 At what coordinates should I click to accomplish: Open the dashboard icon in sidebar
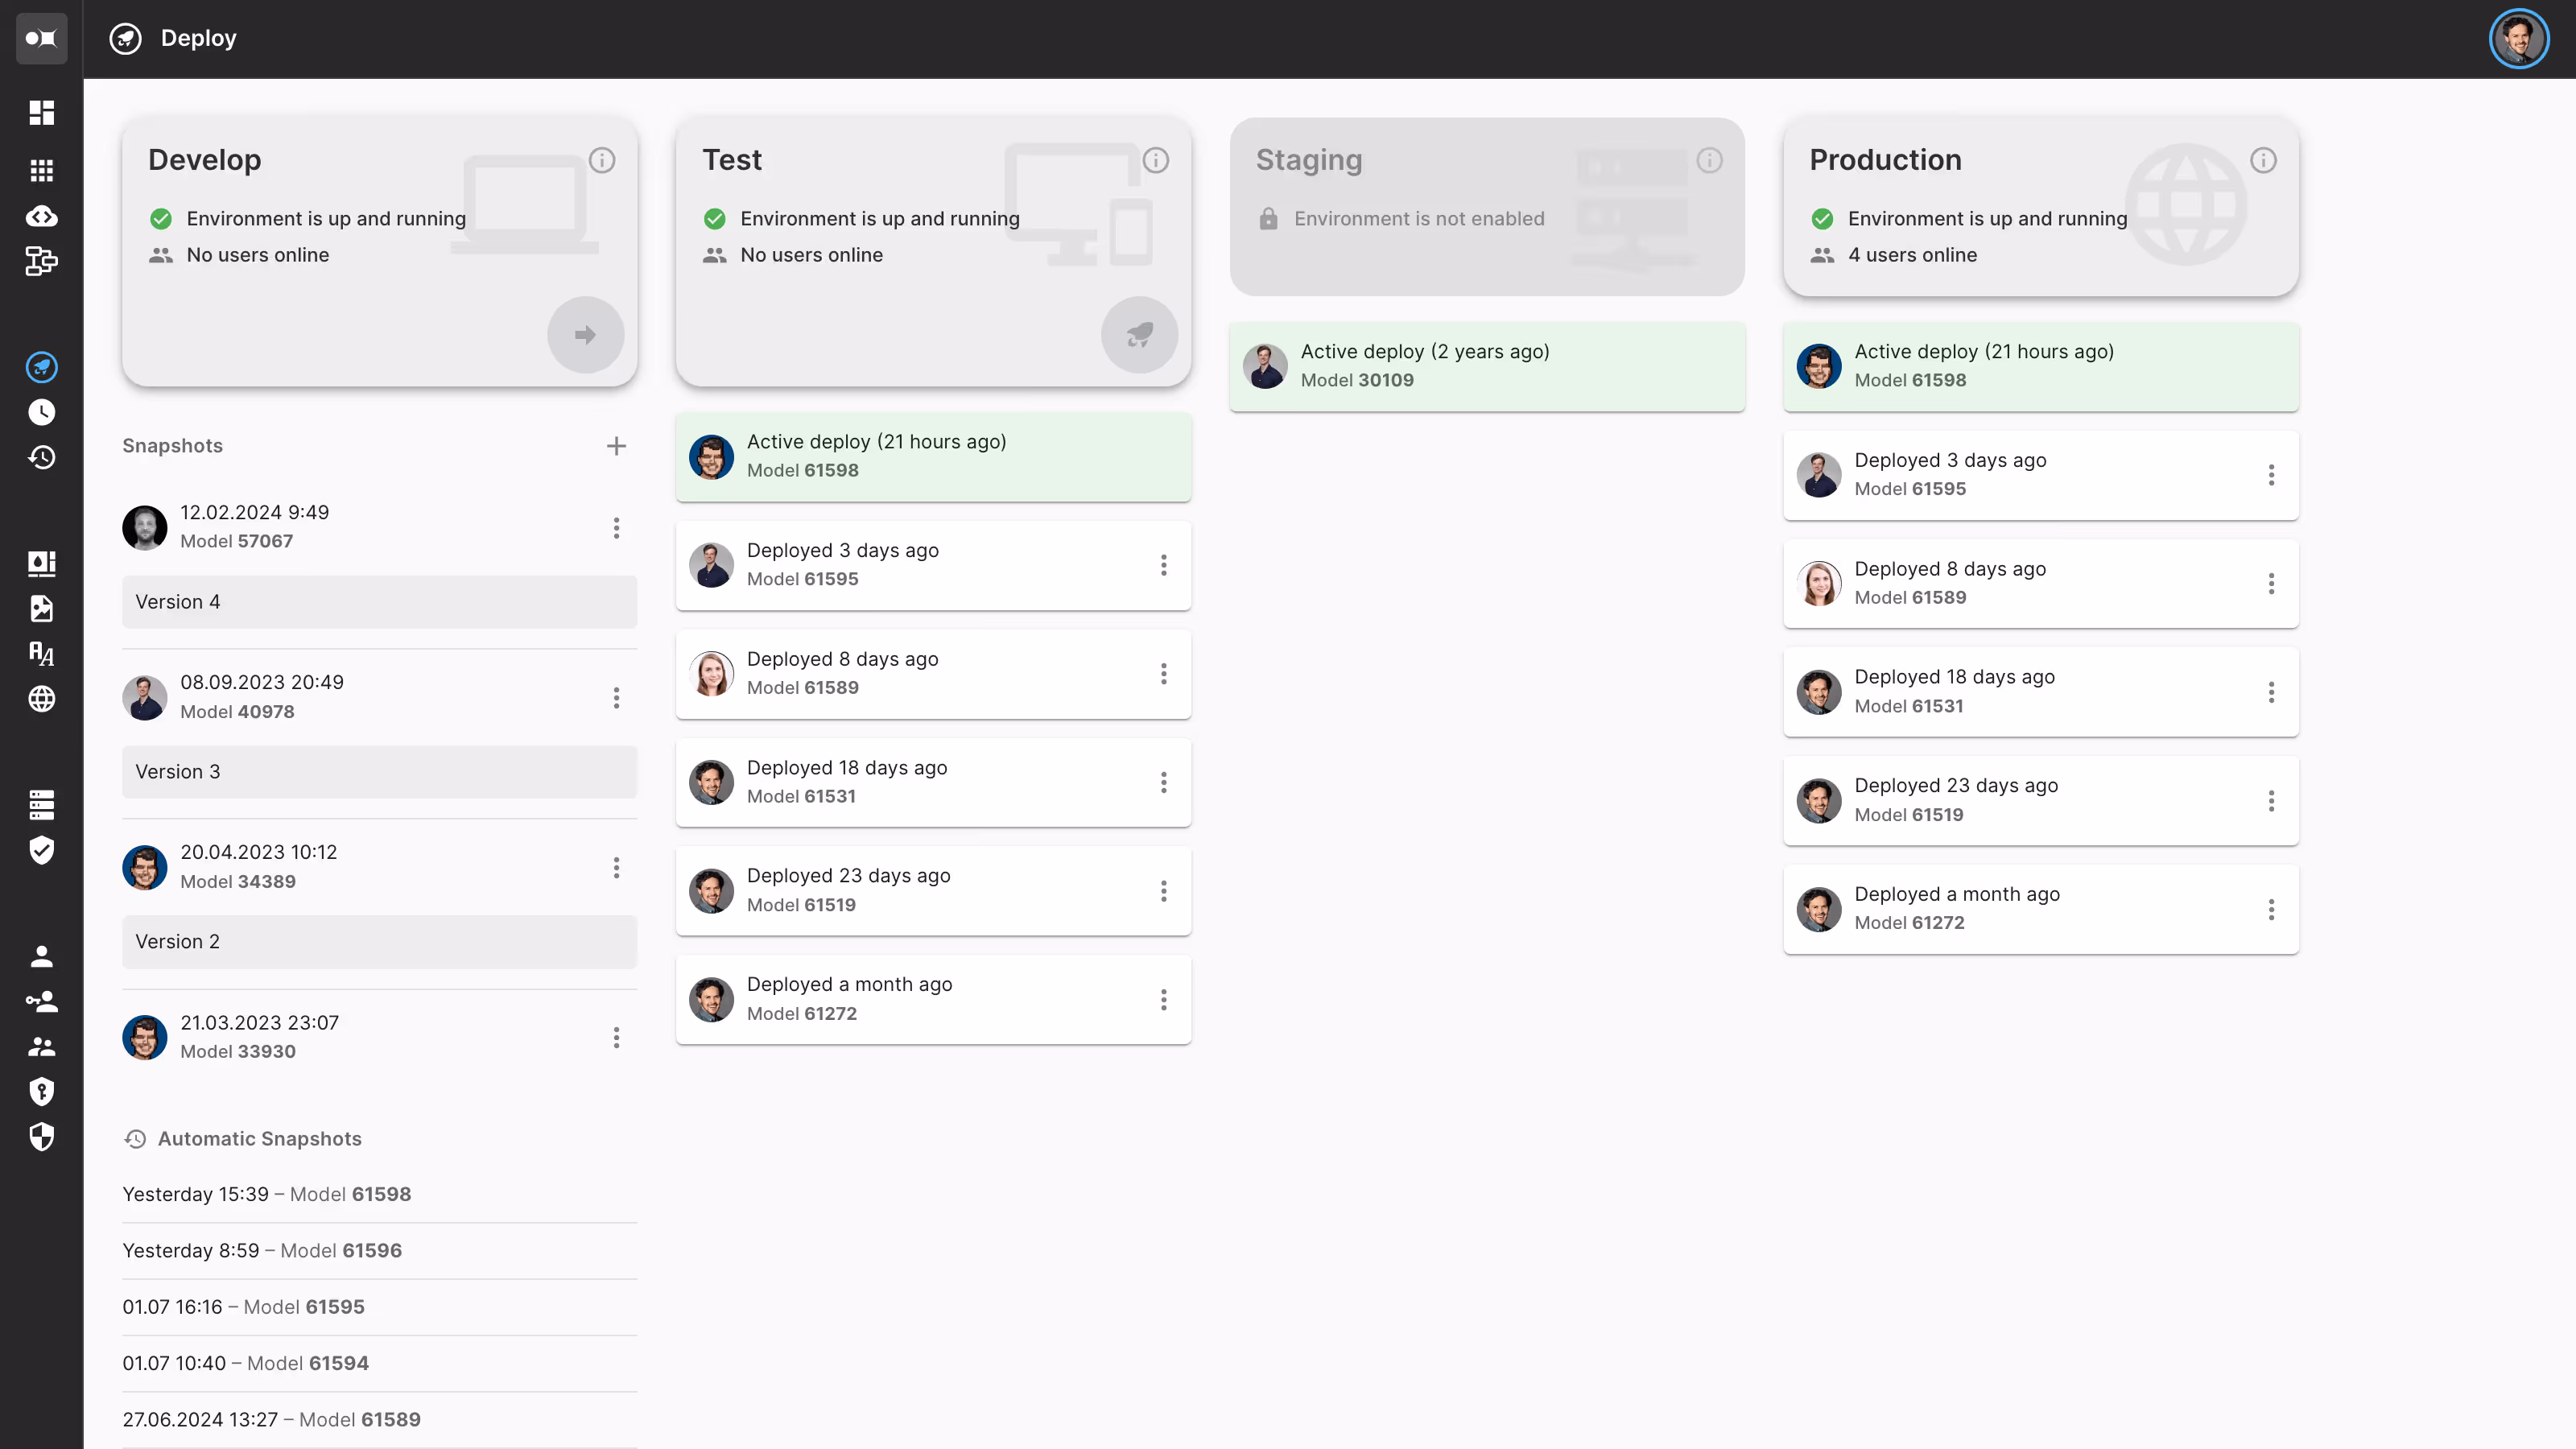(x=41, y=112)
